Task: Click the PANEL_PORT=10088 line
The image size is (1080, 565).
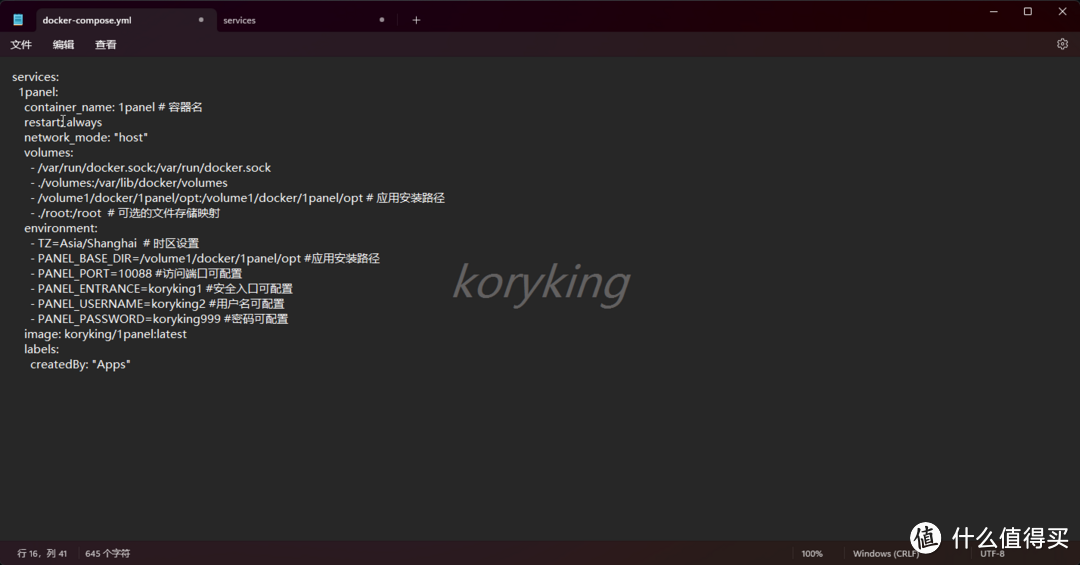Action: 136,274
